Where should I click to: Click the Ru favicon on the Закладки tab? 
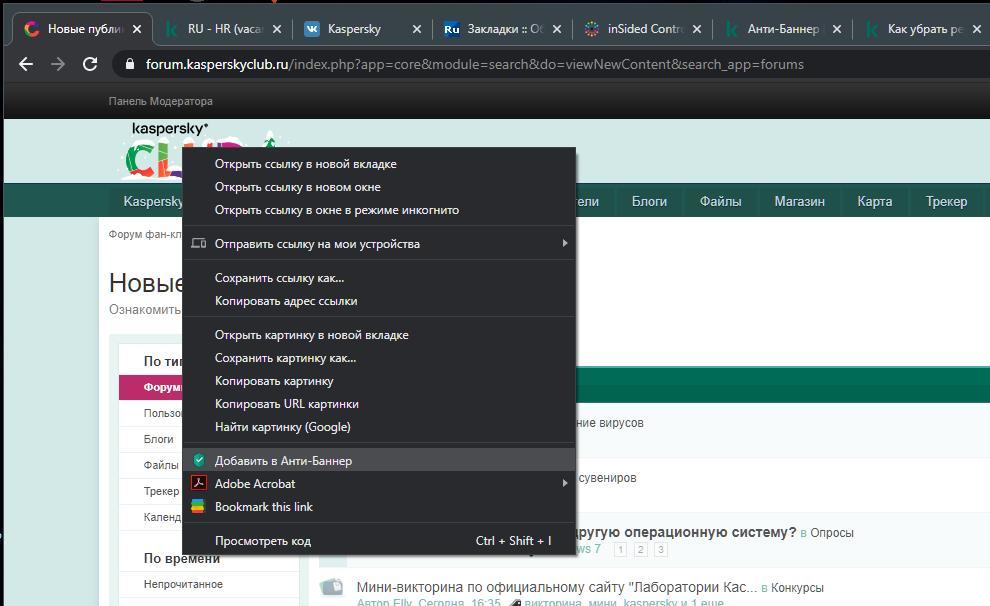pyautogui.click(x=451, y=29)
